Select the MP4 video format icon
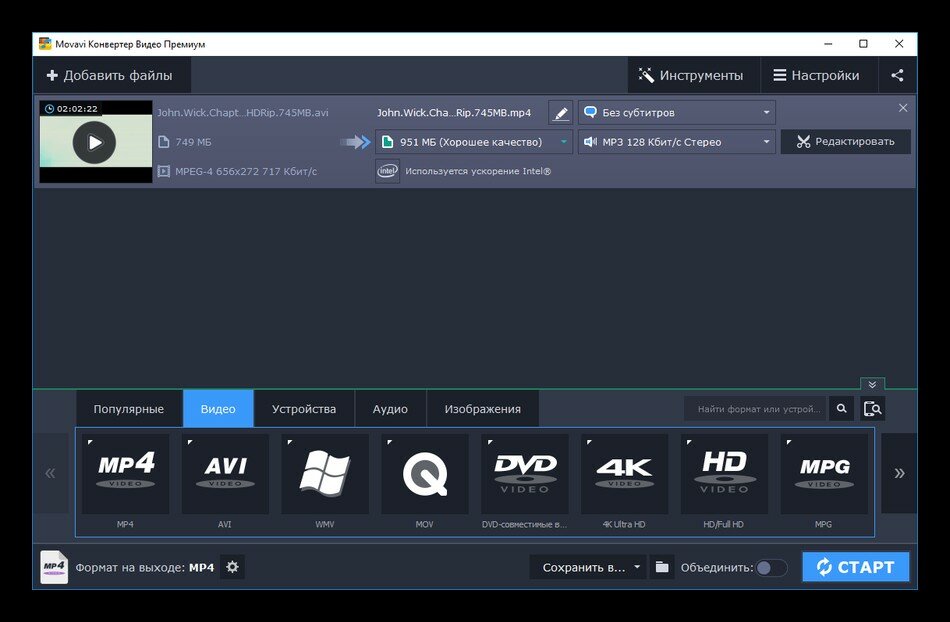Viewport: 950px width, 622px height. 125,474
